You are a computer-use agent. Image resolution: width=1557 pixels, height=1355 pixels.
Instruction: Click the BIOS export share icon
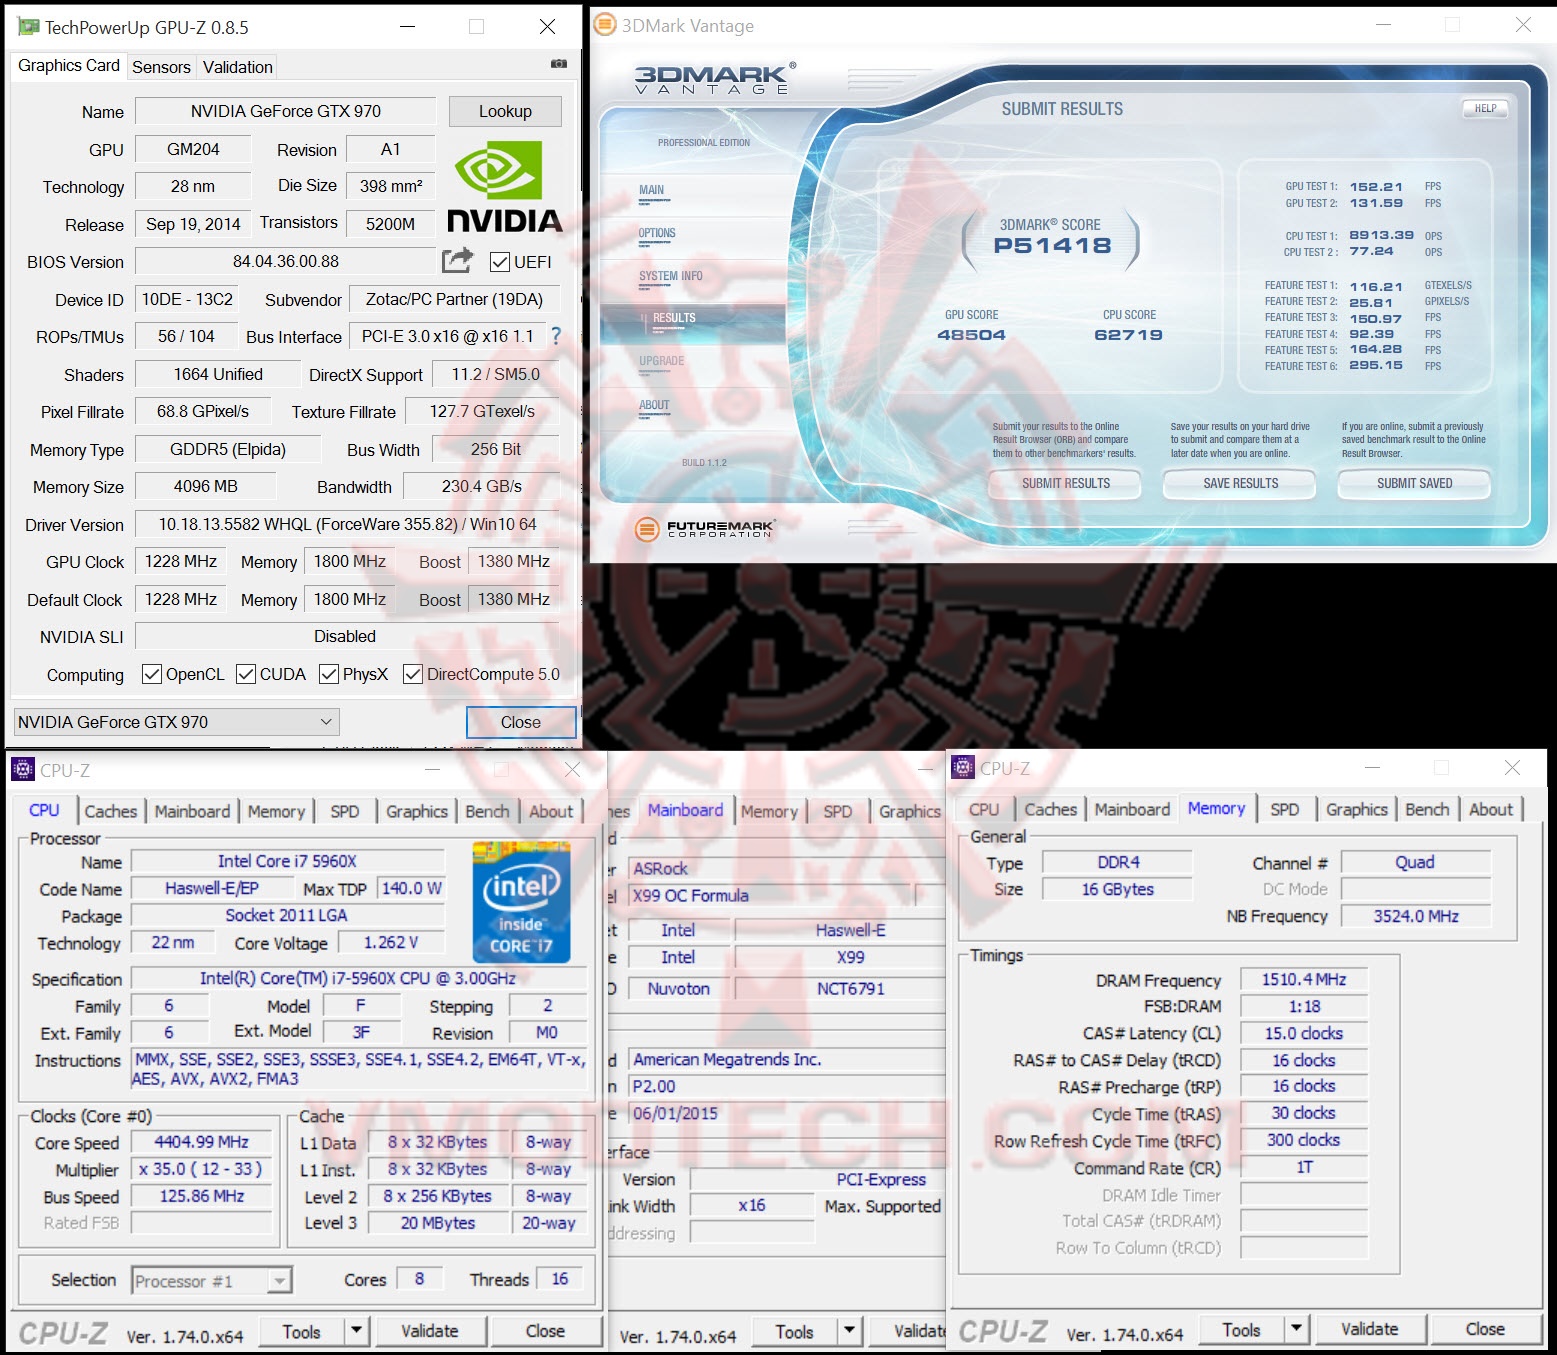click(x=457, y=260)
